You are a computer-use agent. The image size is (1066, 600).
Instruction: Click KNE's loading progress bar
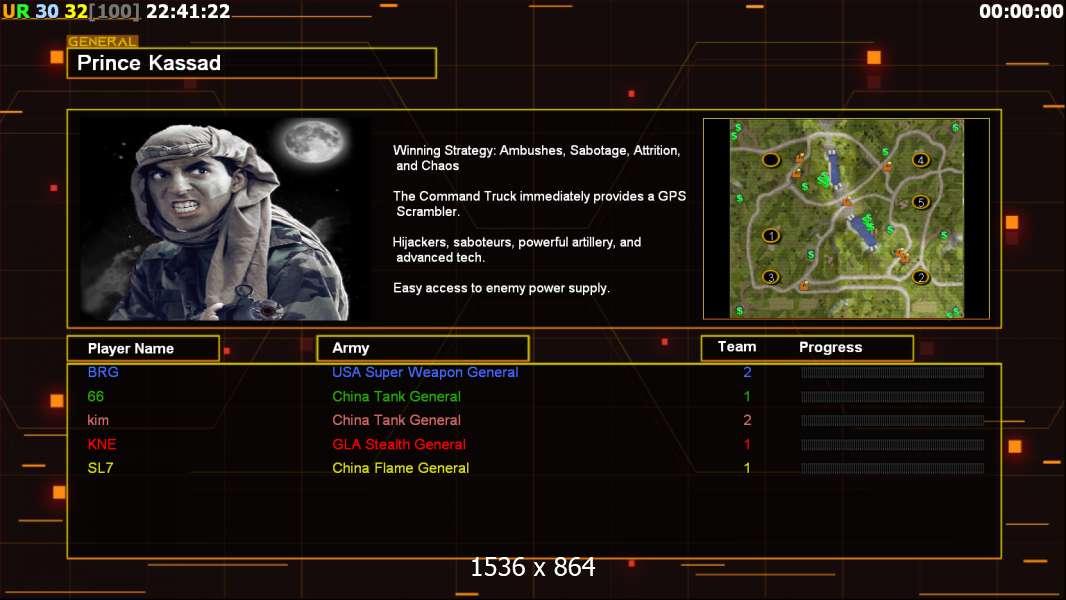coord(892,444)
